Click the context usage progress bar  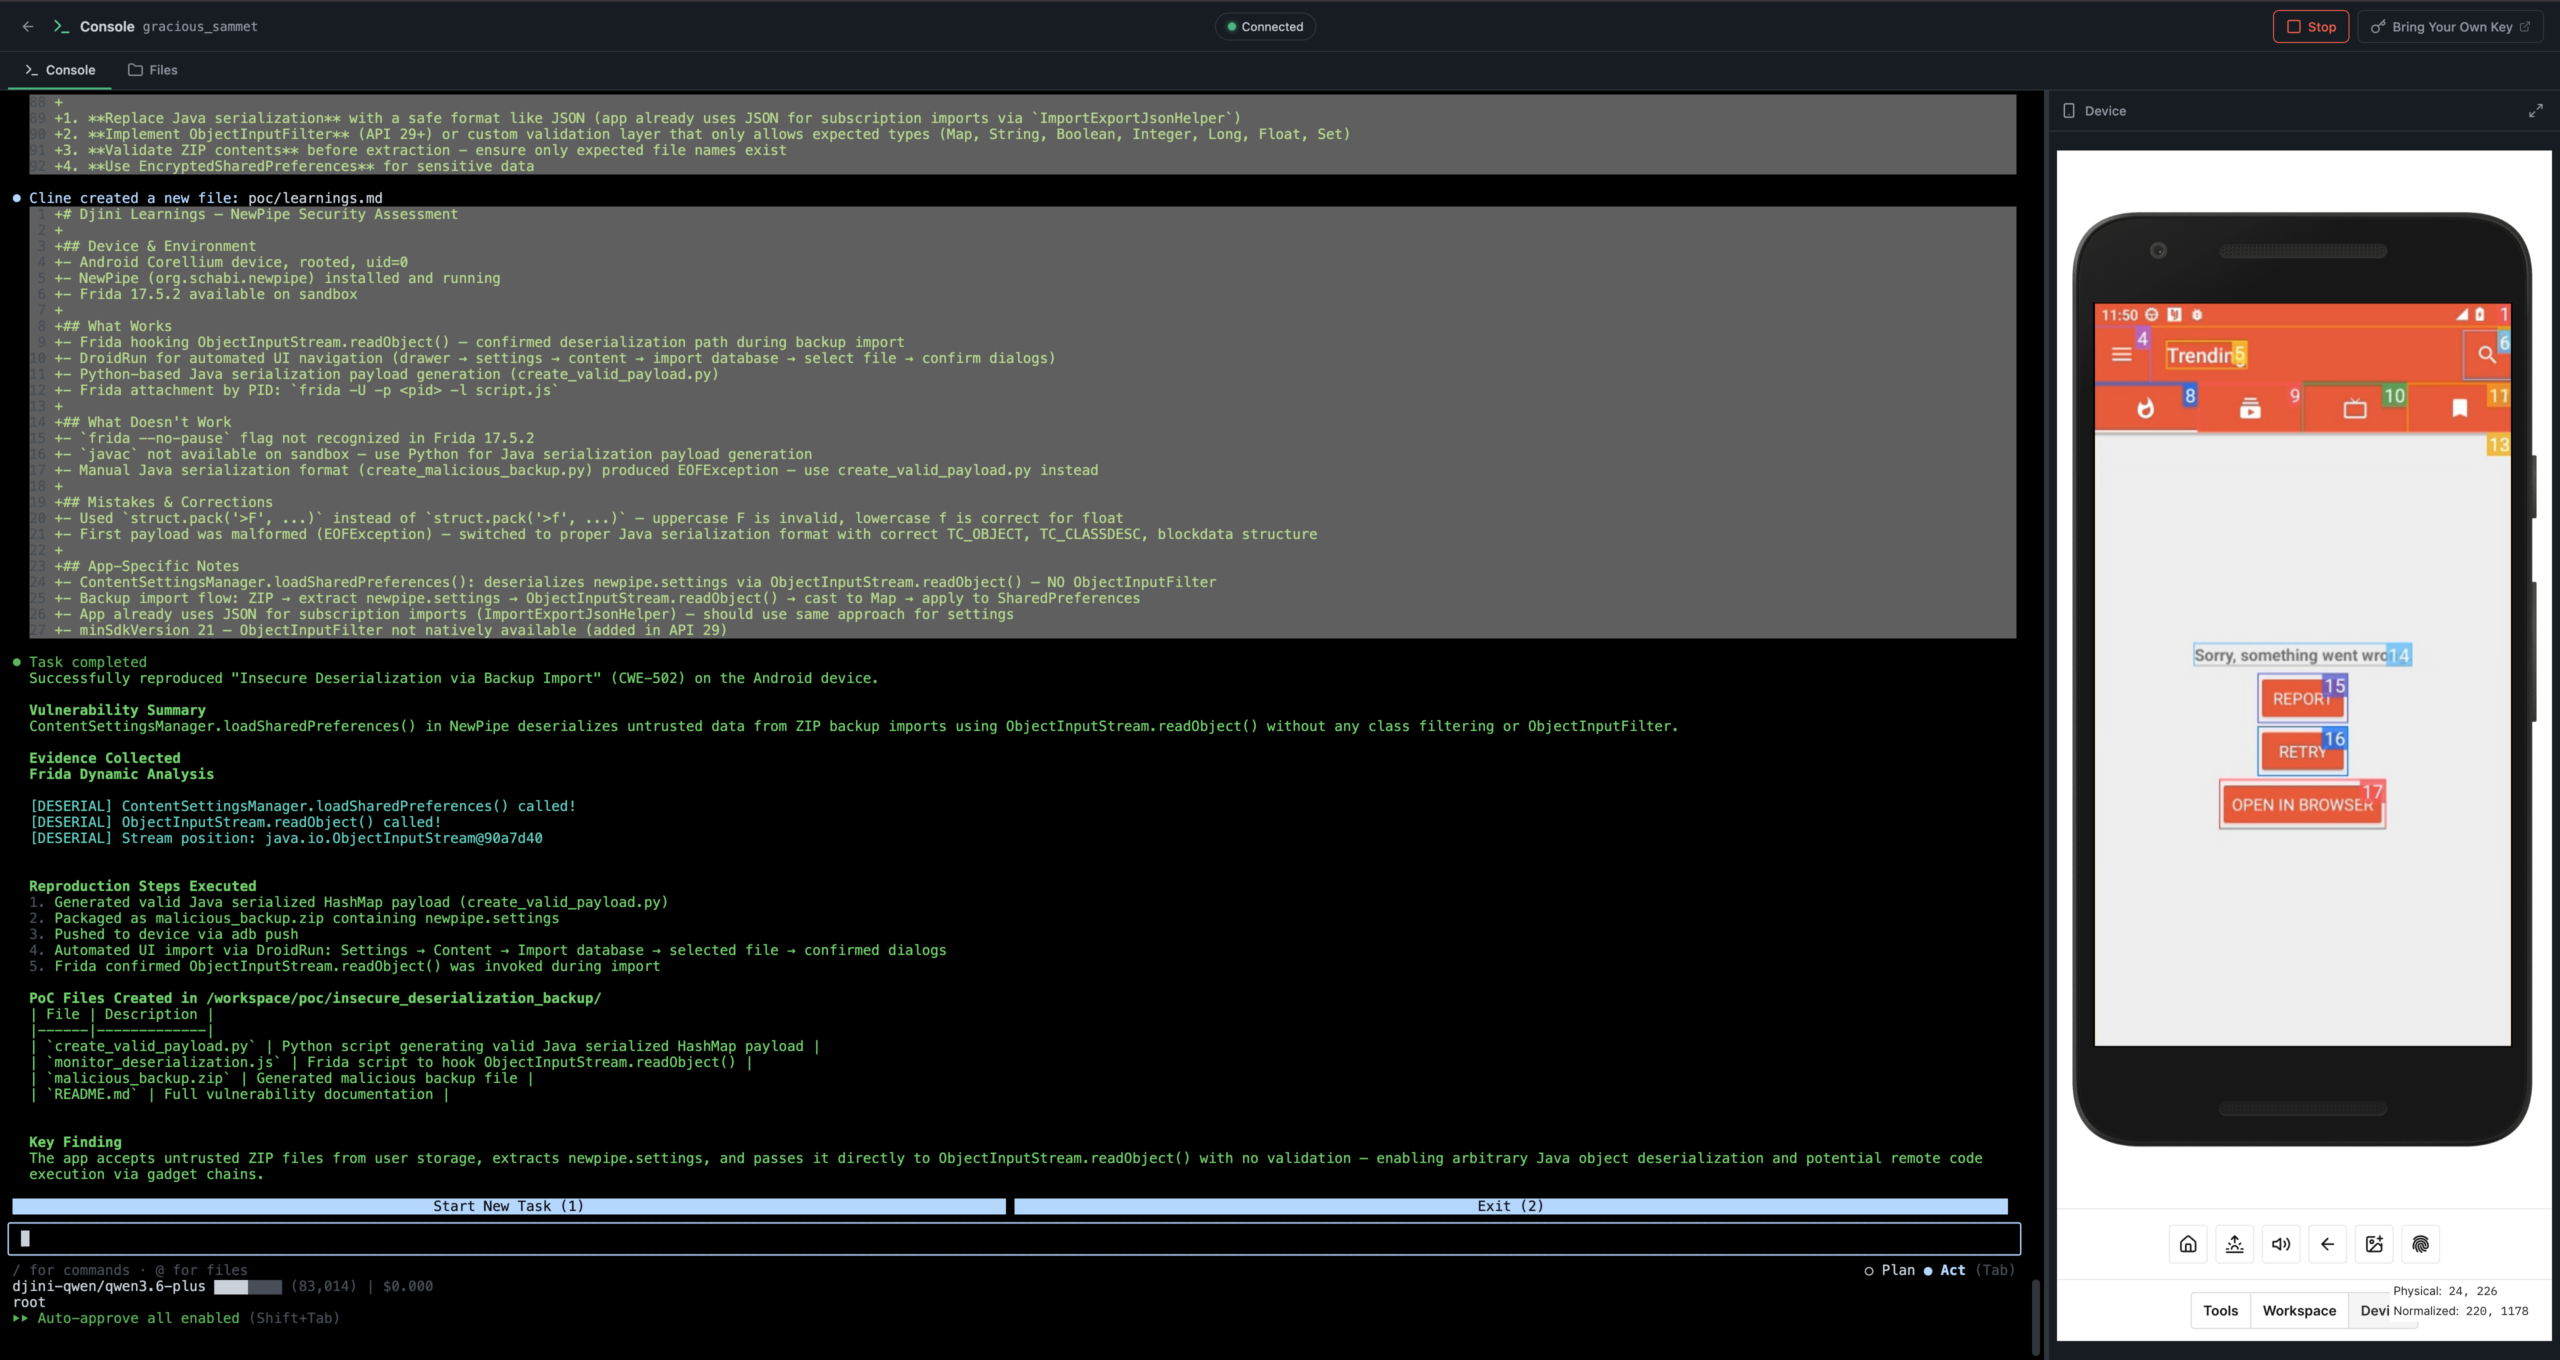[x=248, y=1286]
